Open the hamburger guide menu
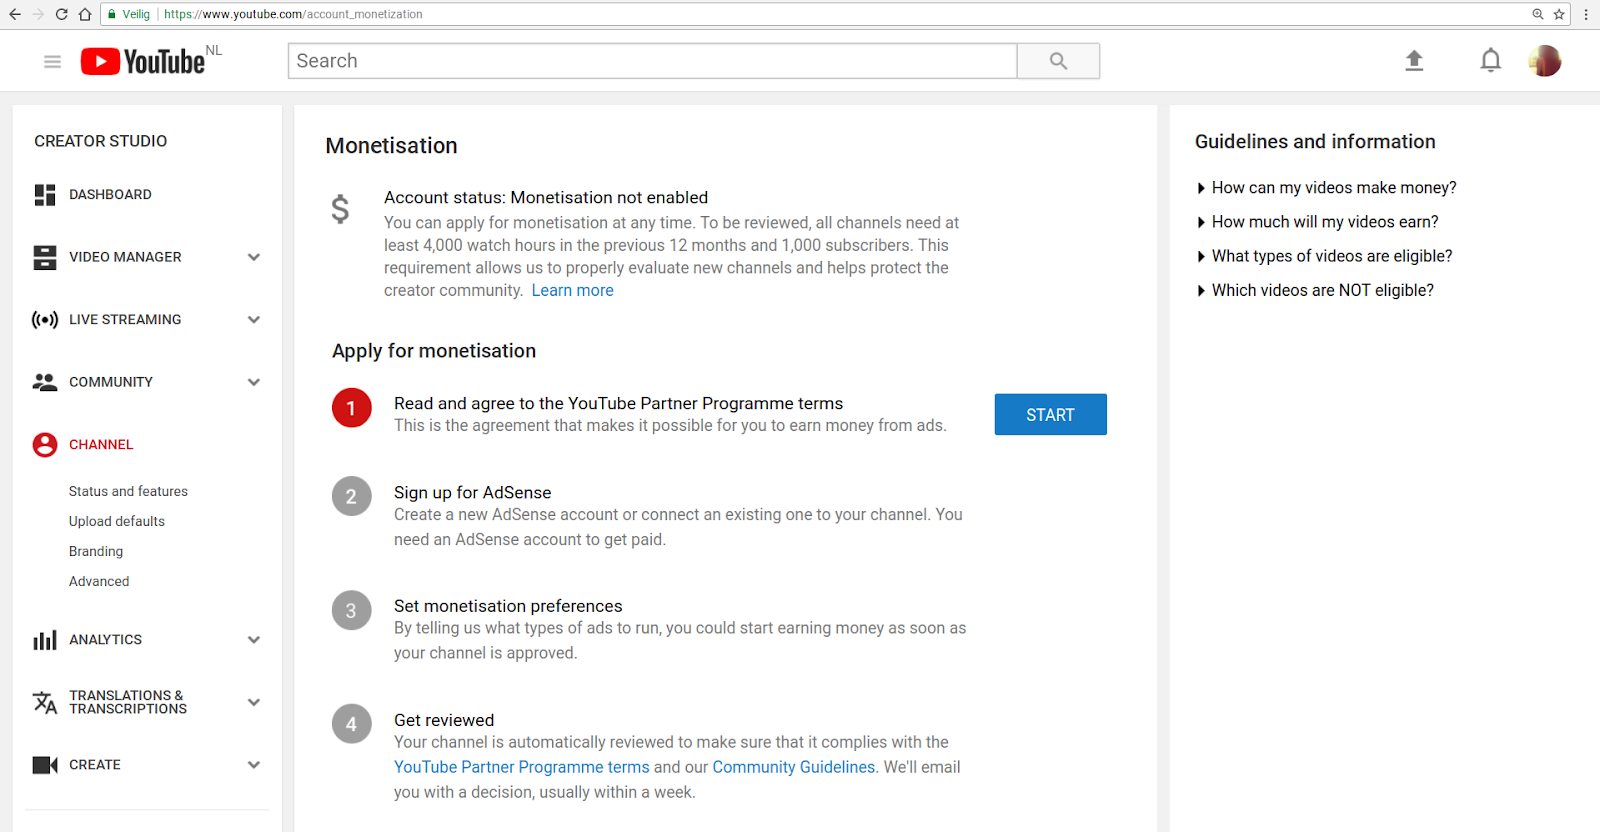The image size is (1600, 832). (52, 62)
